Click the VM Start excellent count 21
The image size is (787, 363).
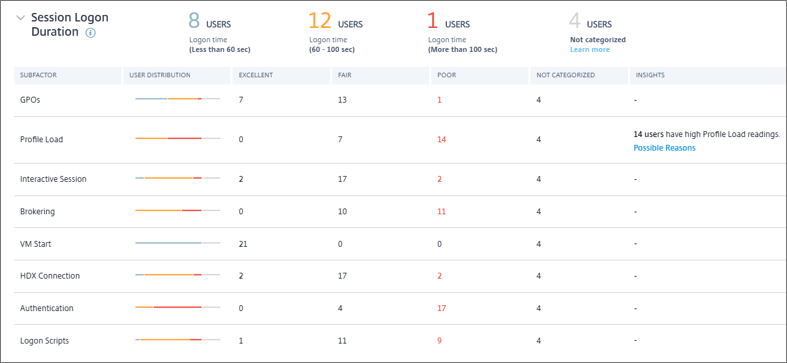[243, 244]
